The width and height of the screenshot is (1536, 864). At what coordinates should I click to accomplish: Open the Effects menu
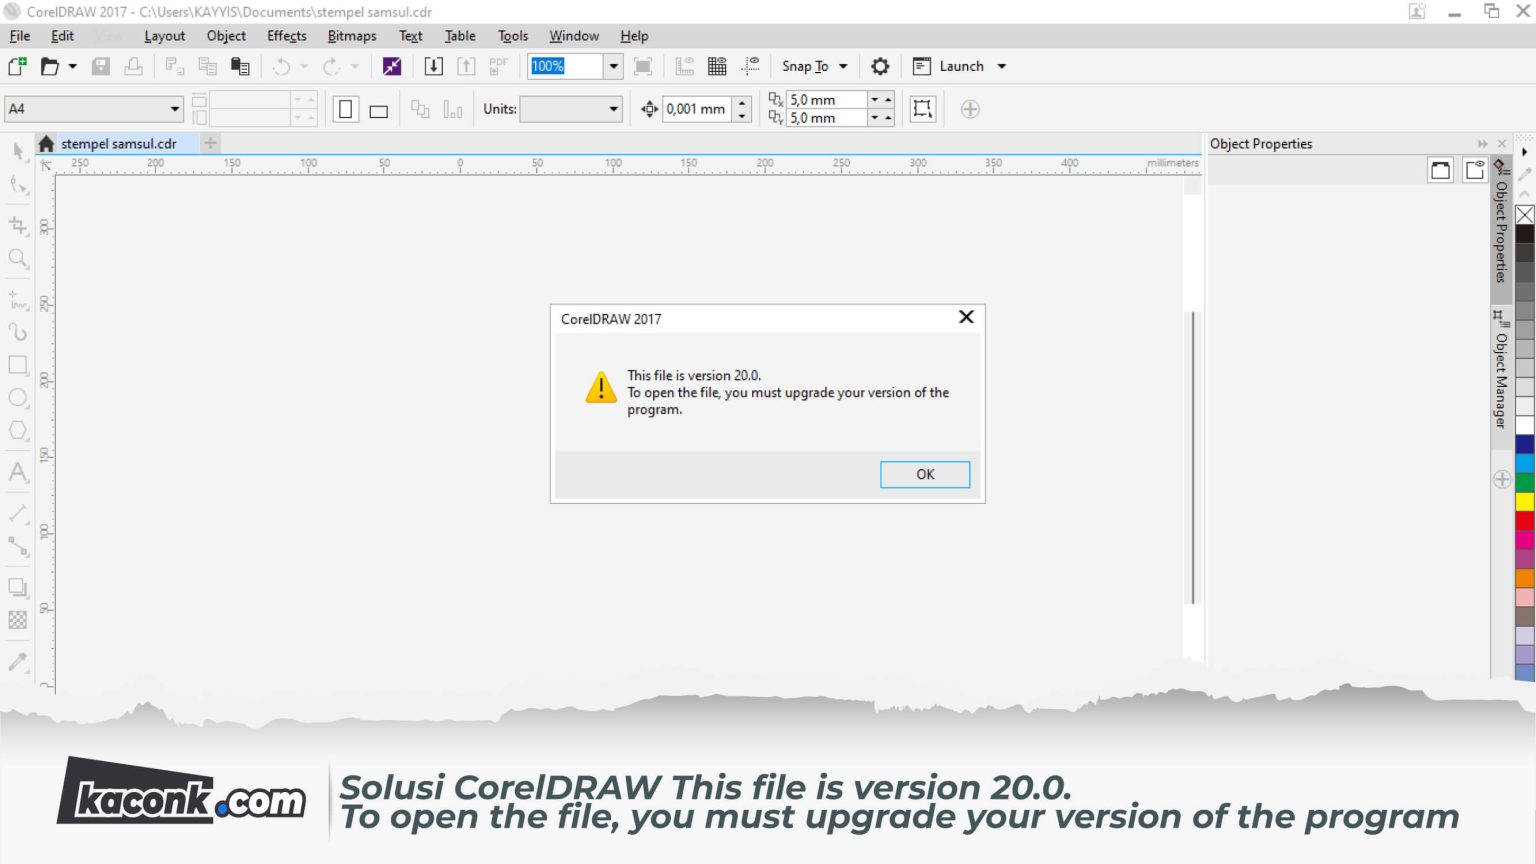[287, 36]
